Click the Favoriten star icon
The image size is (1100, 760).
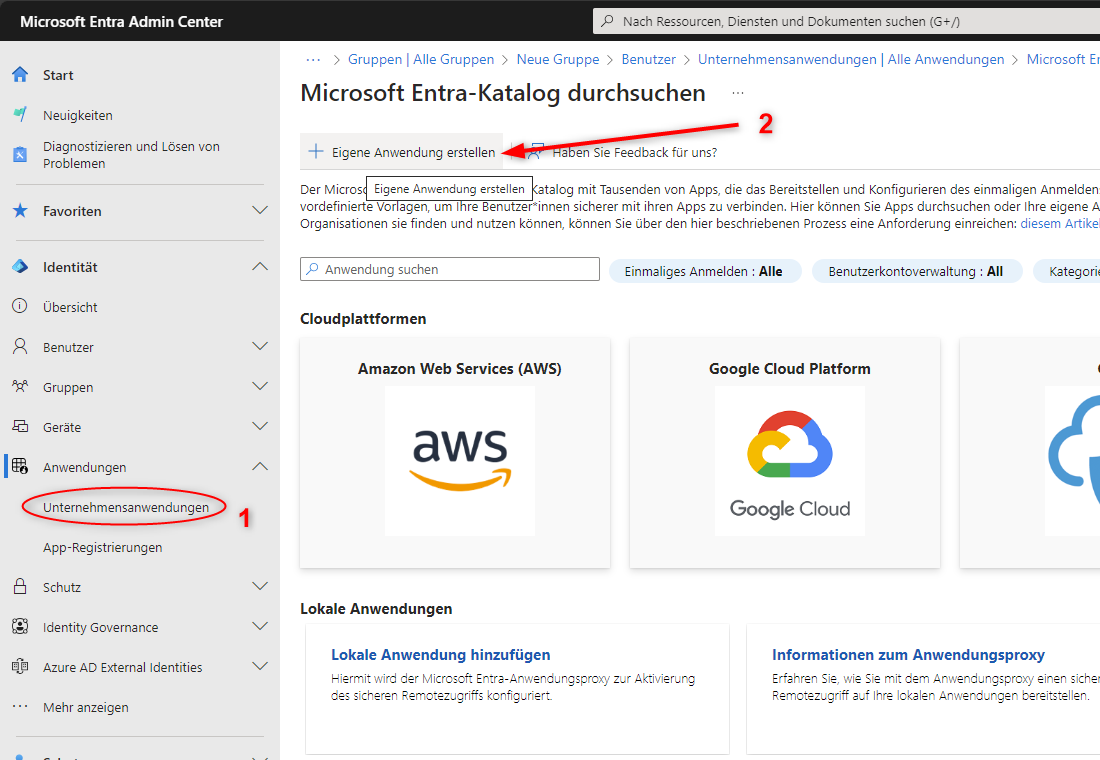[20, 211]
